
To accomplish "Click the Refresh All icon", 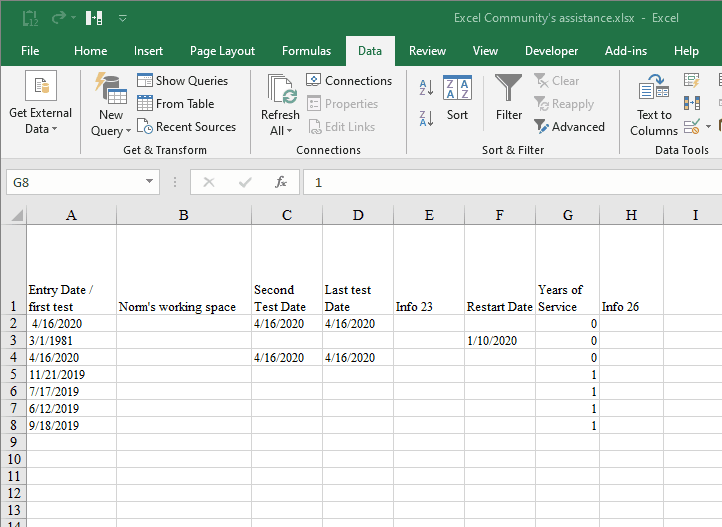I will point(280,90).
